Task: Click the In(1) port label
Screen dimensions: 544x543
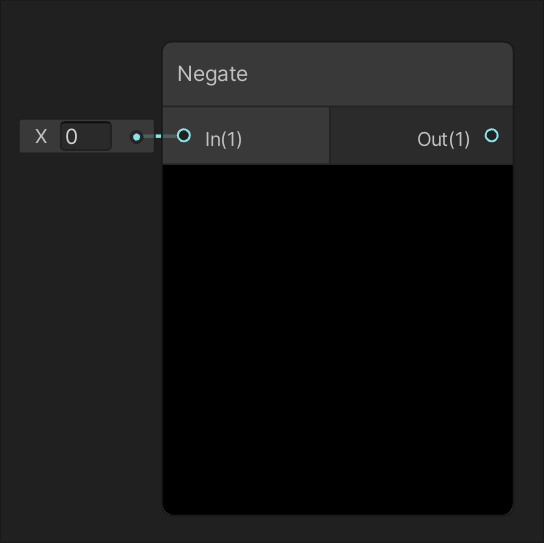Action: pyautogui.click(x=223, y=139)
